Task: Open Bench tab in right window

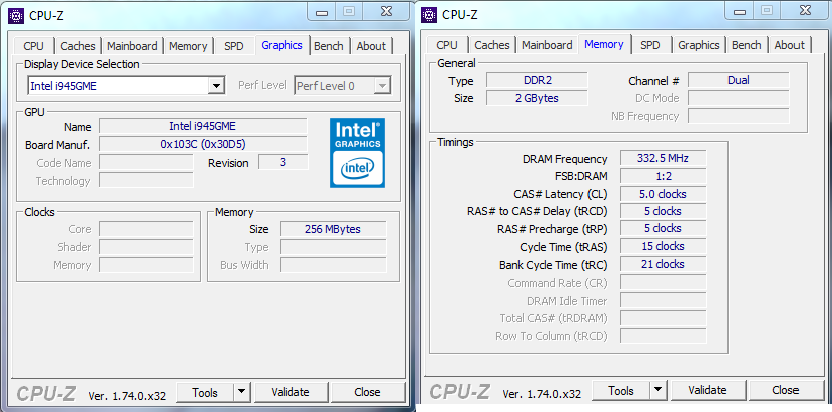Action: pos(747,45)
